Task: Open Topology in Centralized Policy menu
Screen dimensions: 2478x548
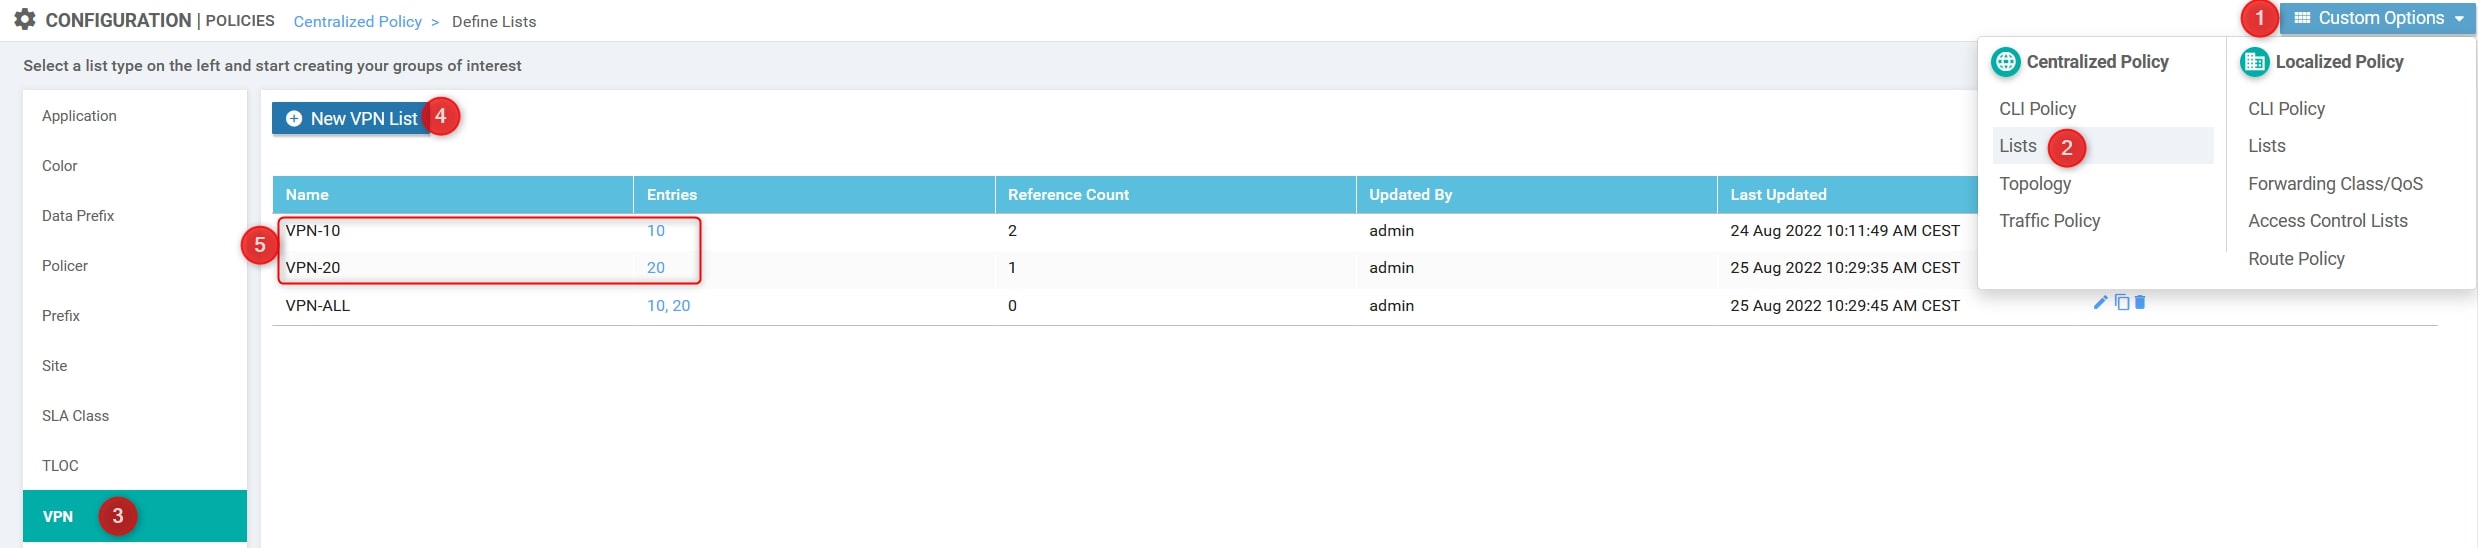Action: click(2034, 184)
